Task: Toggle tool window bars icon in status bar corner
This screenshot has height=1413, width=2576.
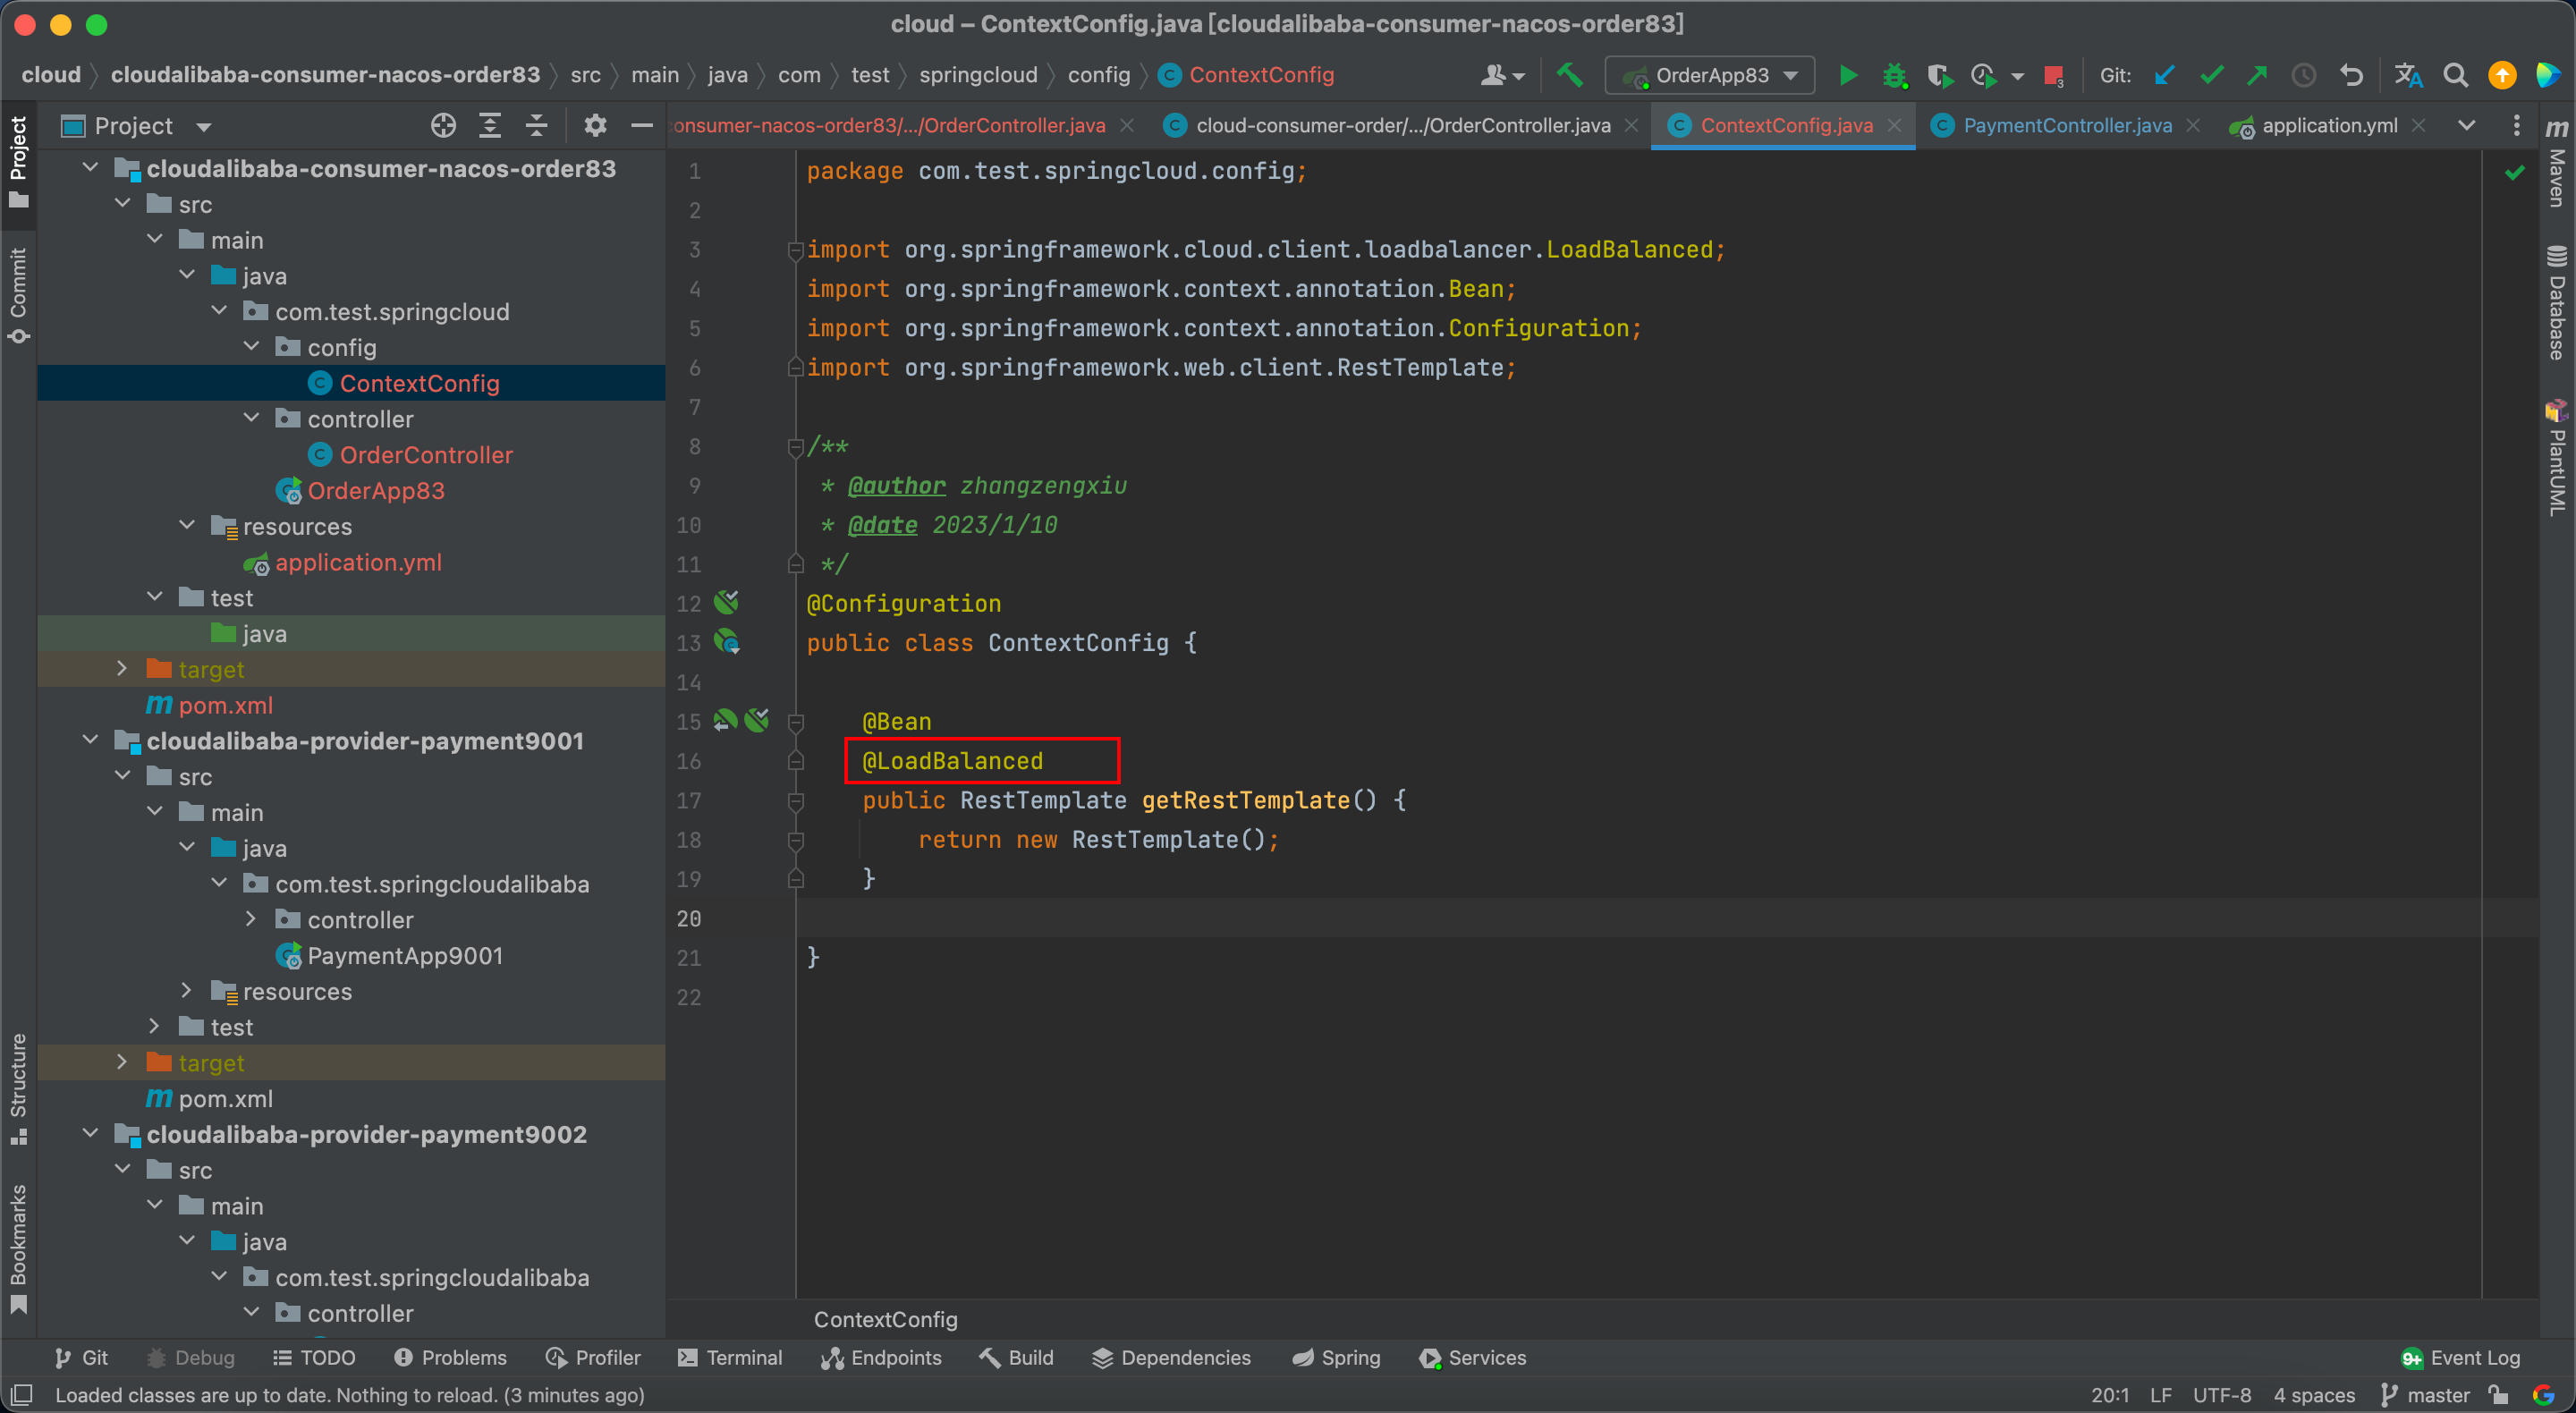Action: (x=21, y=1395)
